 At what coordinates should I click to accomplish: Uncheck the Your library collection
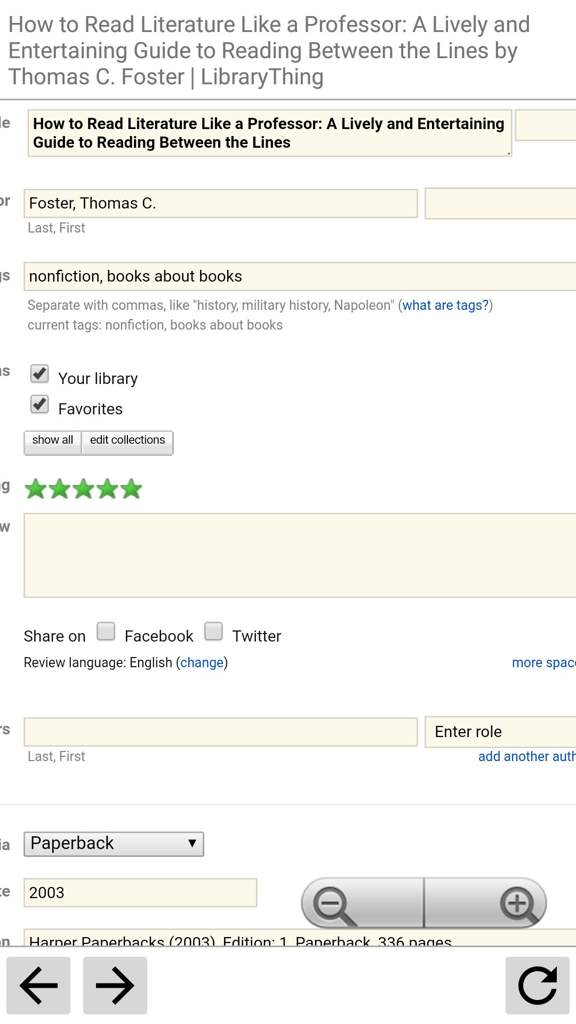pos(39,374)
